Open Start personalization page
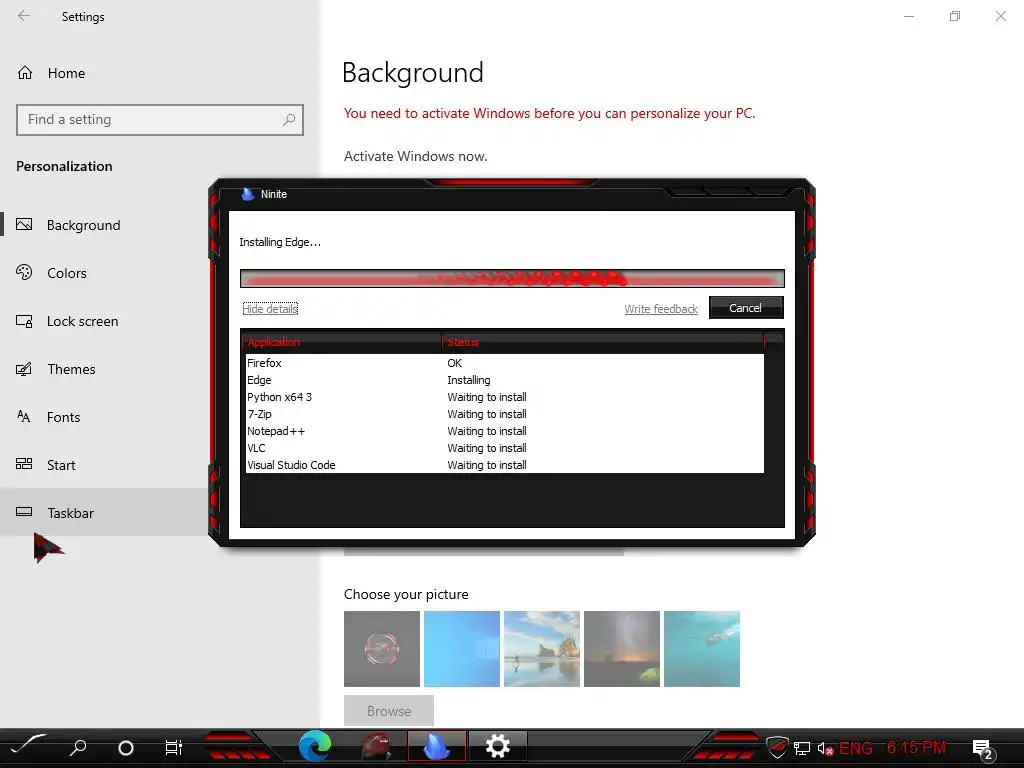 tap(61, 465)
